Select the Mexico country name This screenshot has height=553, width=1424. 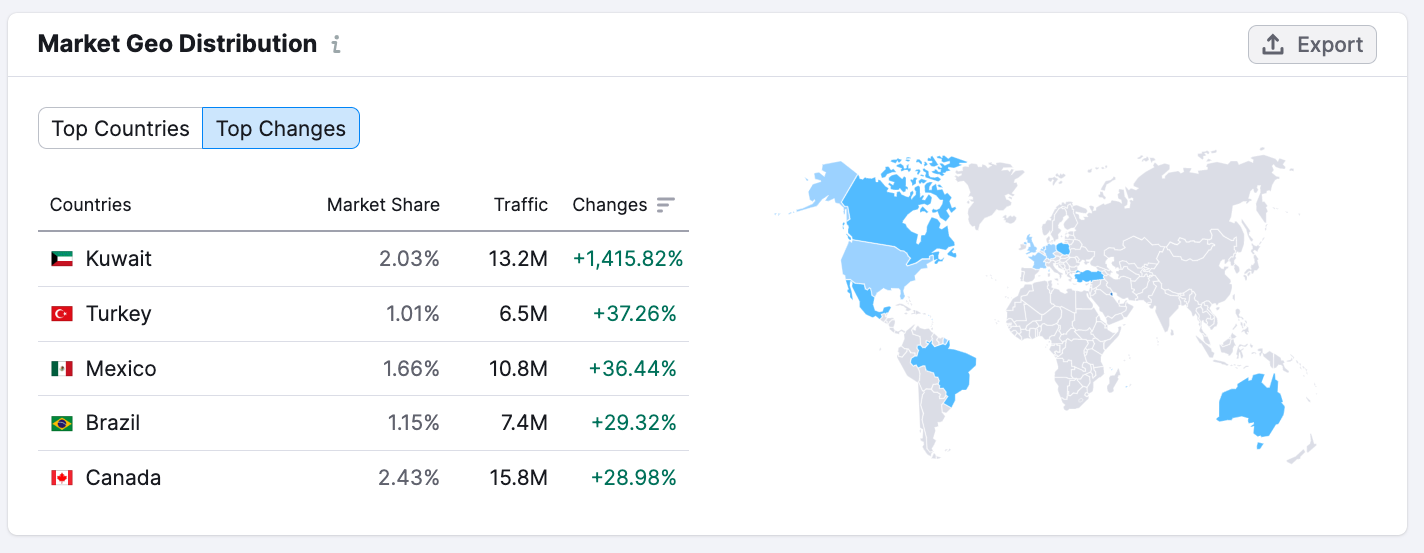click(121, 369)
